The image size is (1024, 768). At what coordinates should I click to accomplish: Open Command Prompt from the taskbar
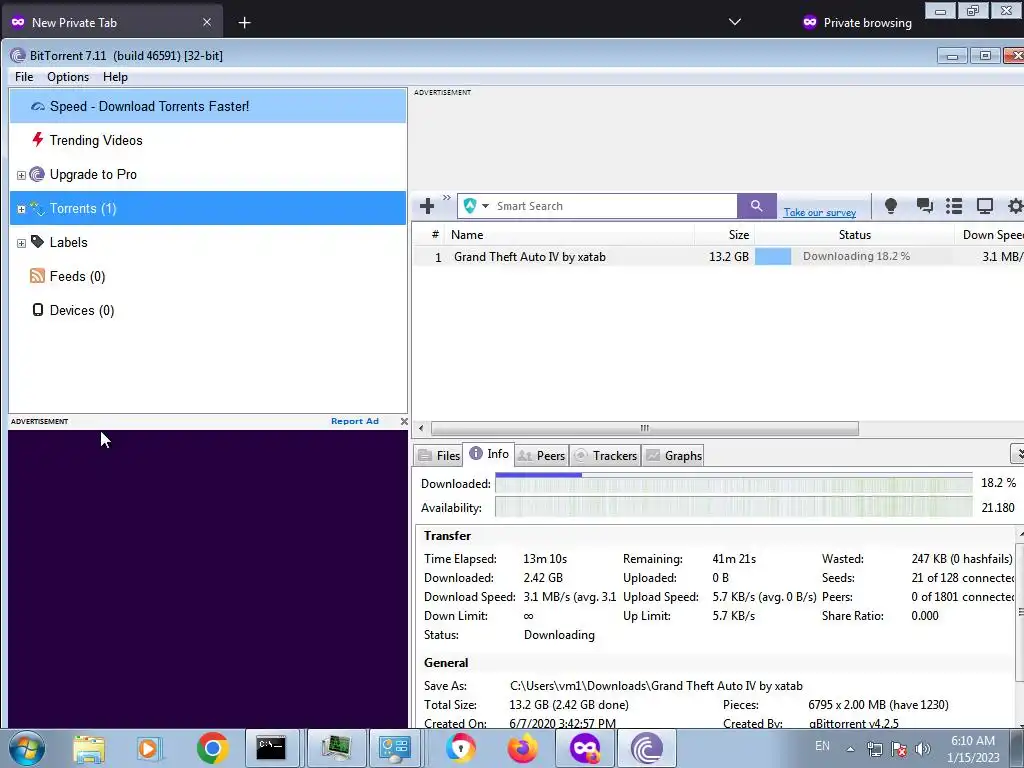click(270, 748)
